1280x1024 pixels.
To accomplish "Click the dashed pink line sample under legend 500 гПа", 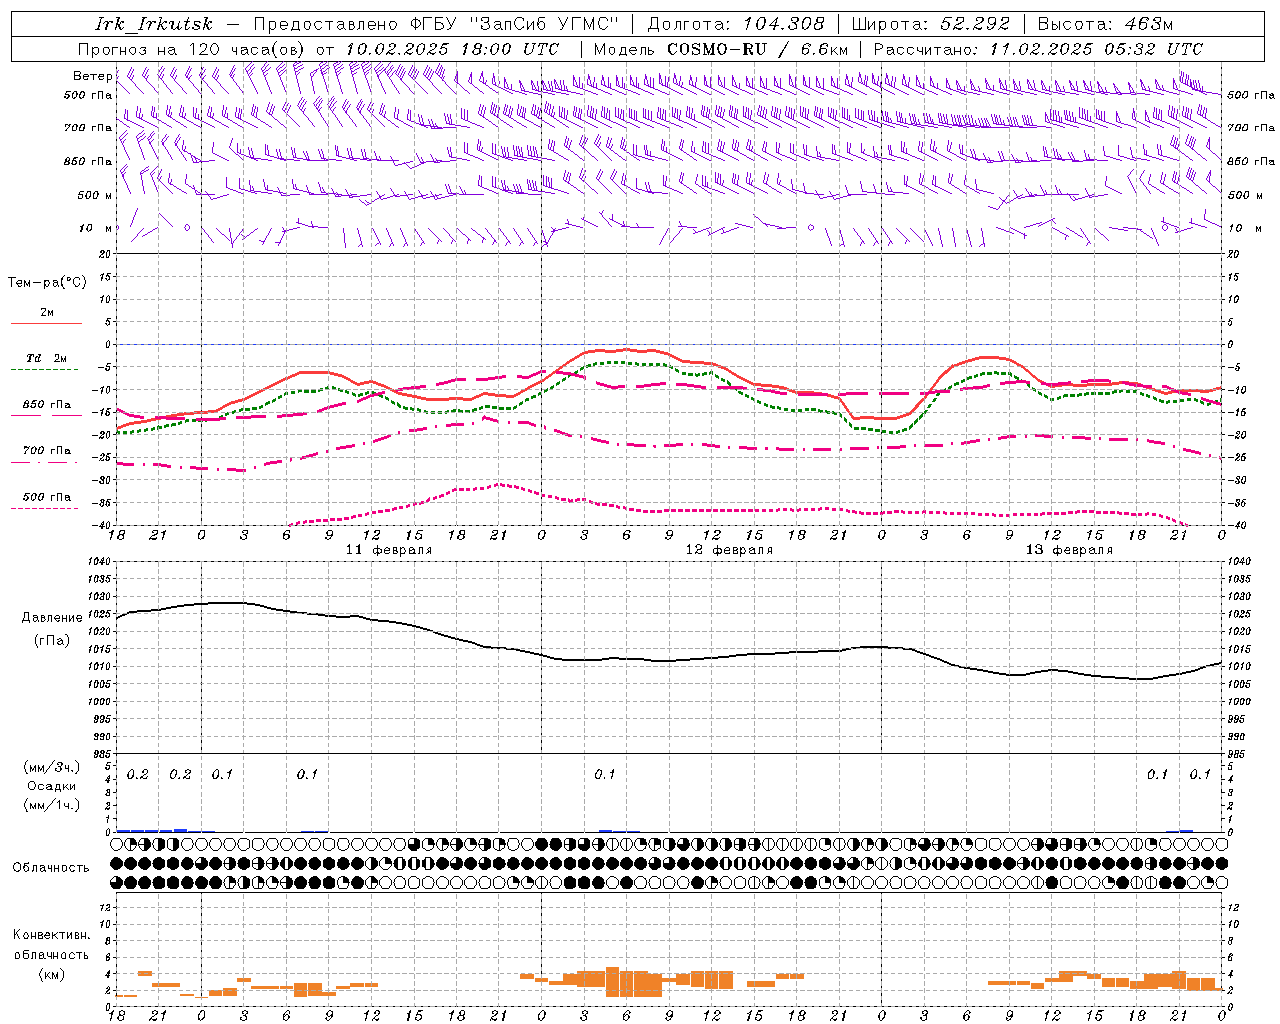I will pyautogui.click(x=46, y=508).
